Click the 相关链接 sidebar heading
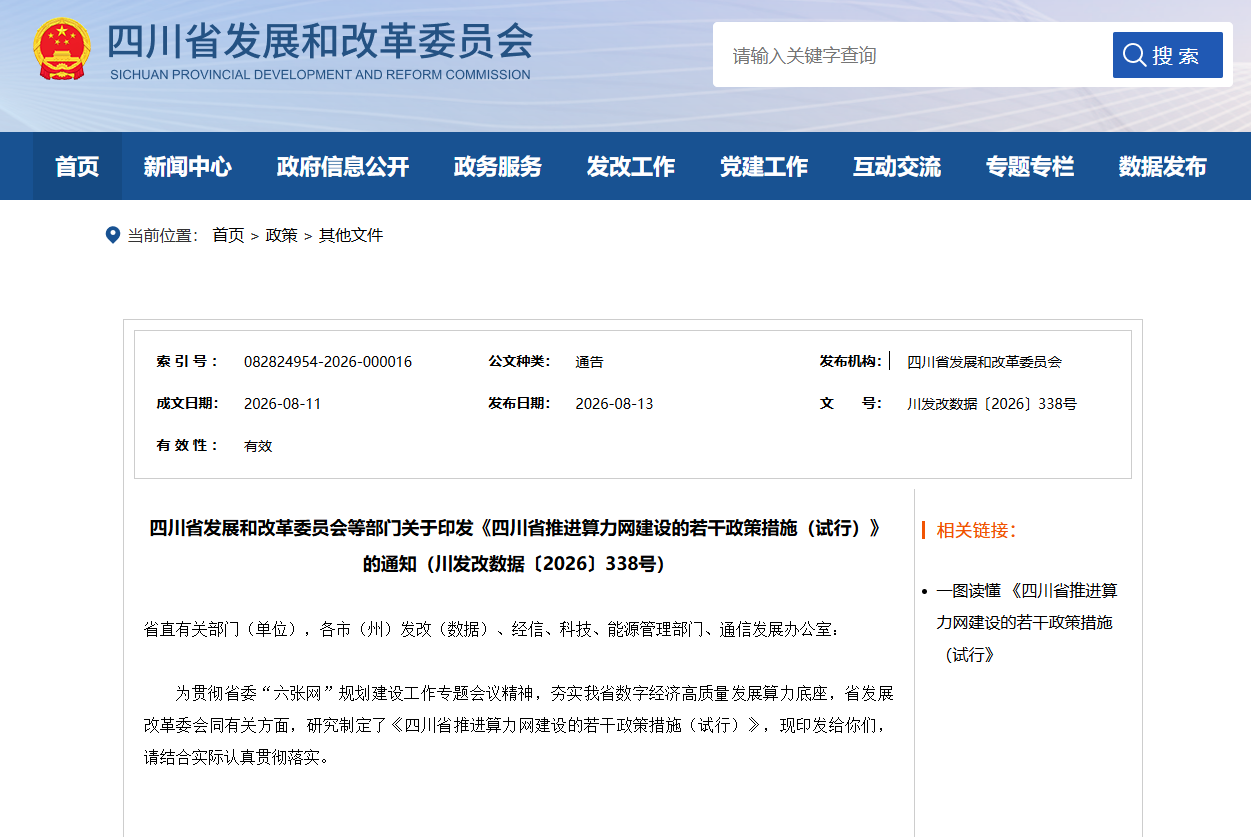The height and width of the screenshot is (837, 1251). click(x=976, y=530)
